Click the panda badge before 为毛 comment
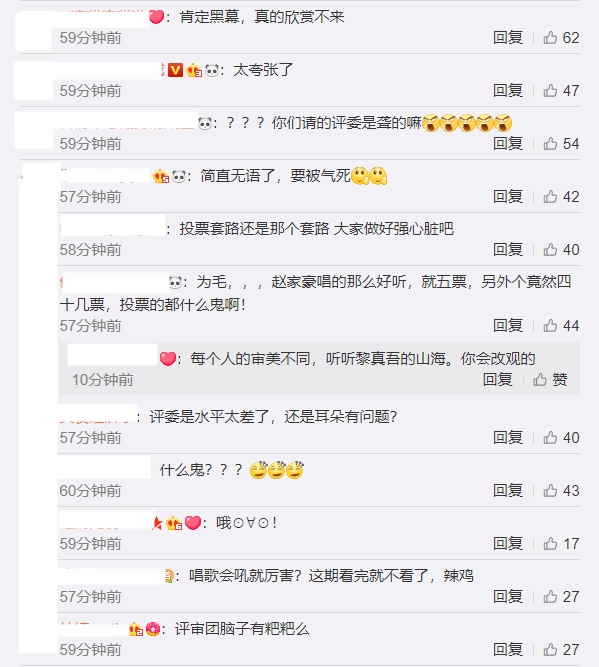Viewport: 599px width, 667px height. tap(176, 282)
